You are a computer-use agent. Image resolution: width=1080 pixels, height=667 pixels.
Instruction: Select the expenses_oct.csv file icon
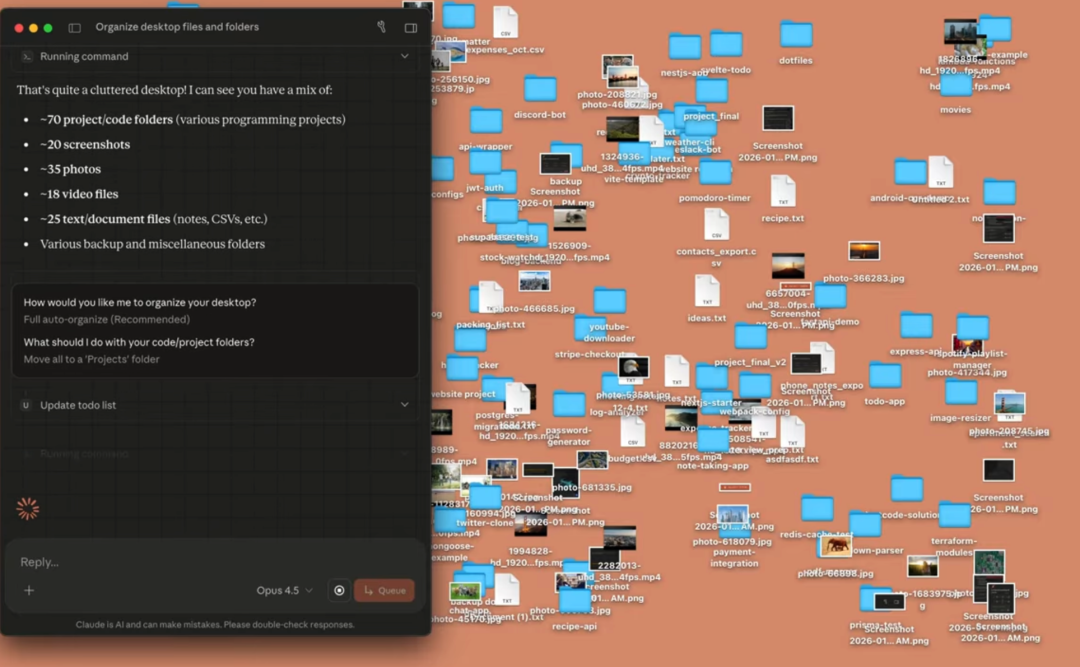point(505,23)
